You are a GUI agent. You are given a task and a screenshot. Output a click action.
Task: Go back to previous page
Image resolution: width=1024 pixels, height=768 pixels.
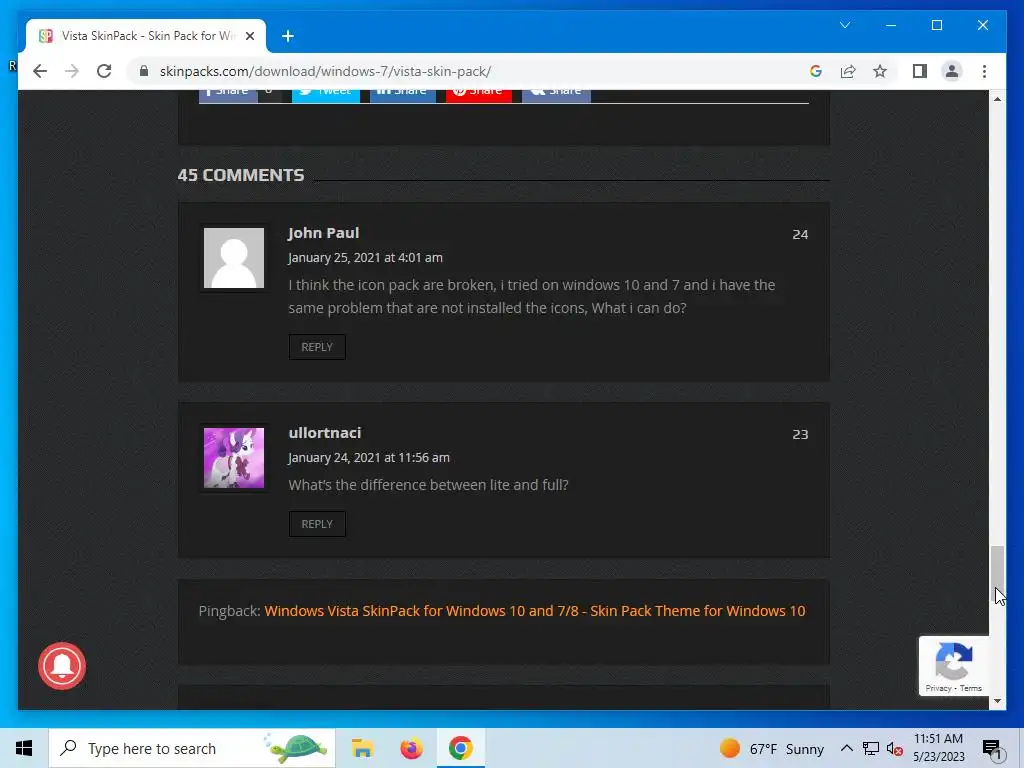click(40, 71)
